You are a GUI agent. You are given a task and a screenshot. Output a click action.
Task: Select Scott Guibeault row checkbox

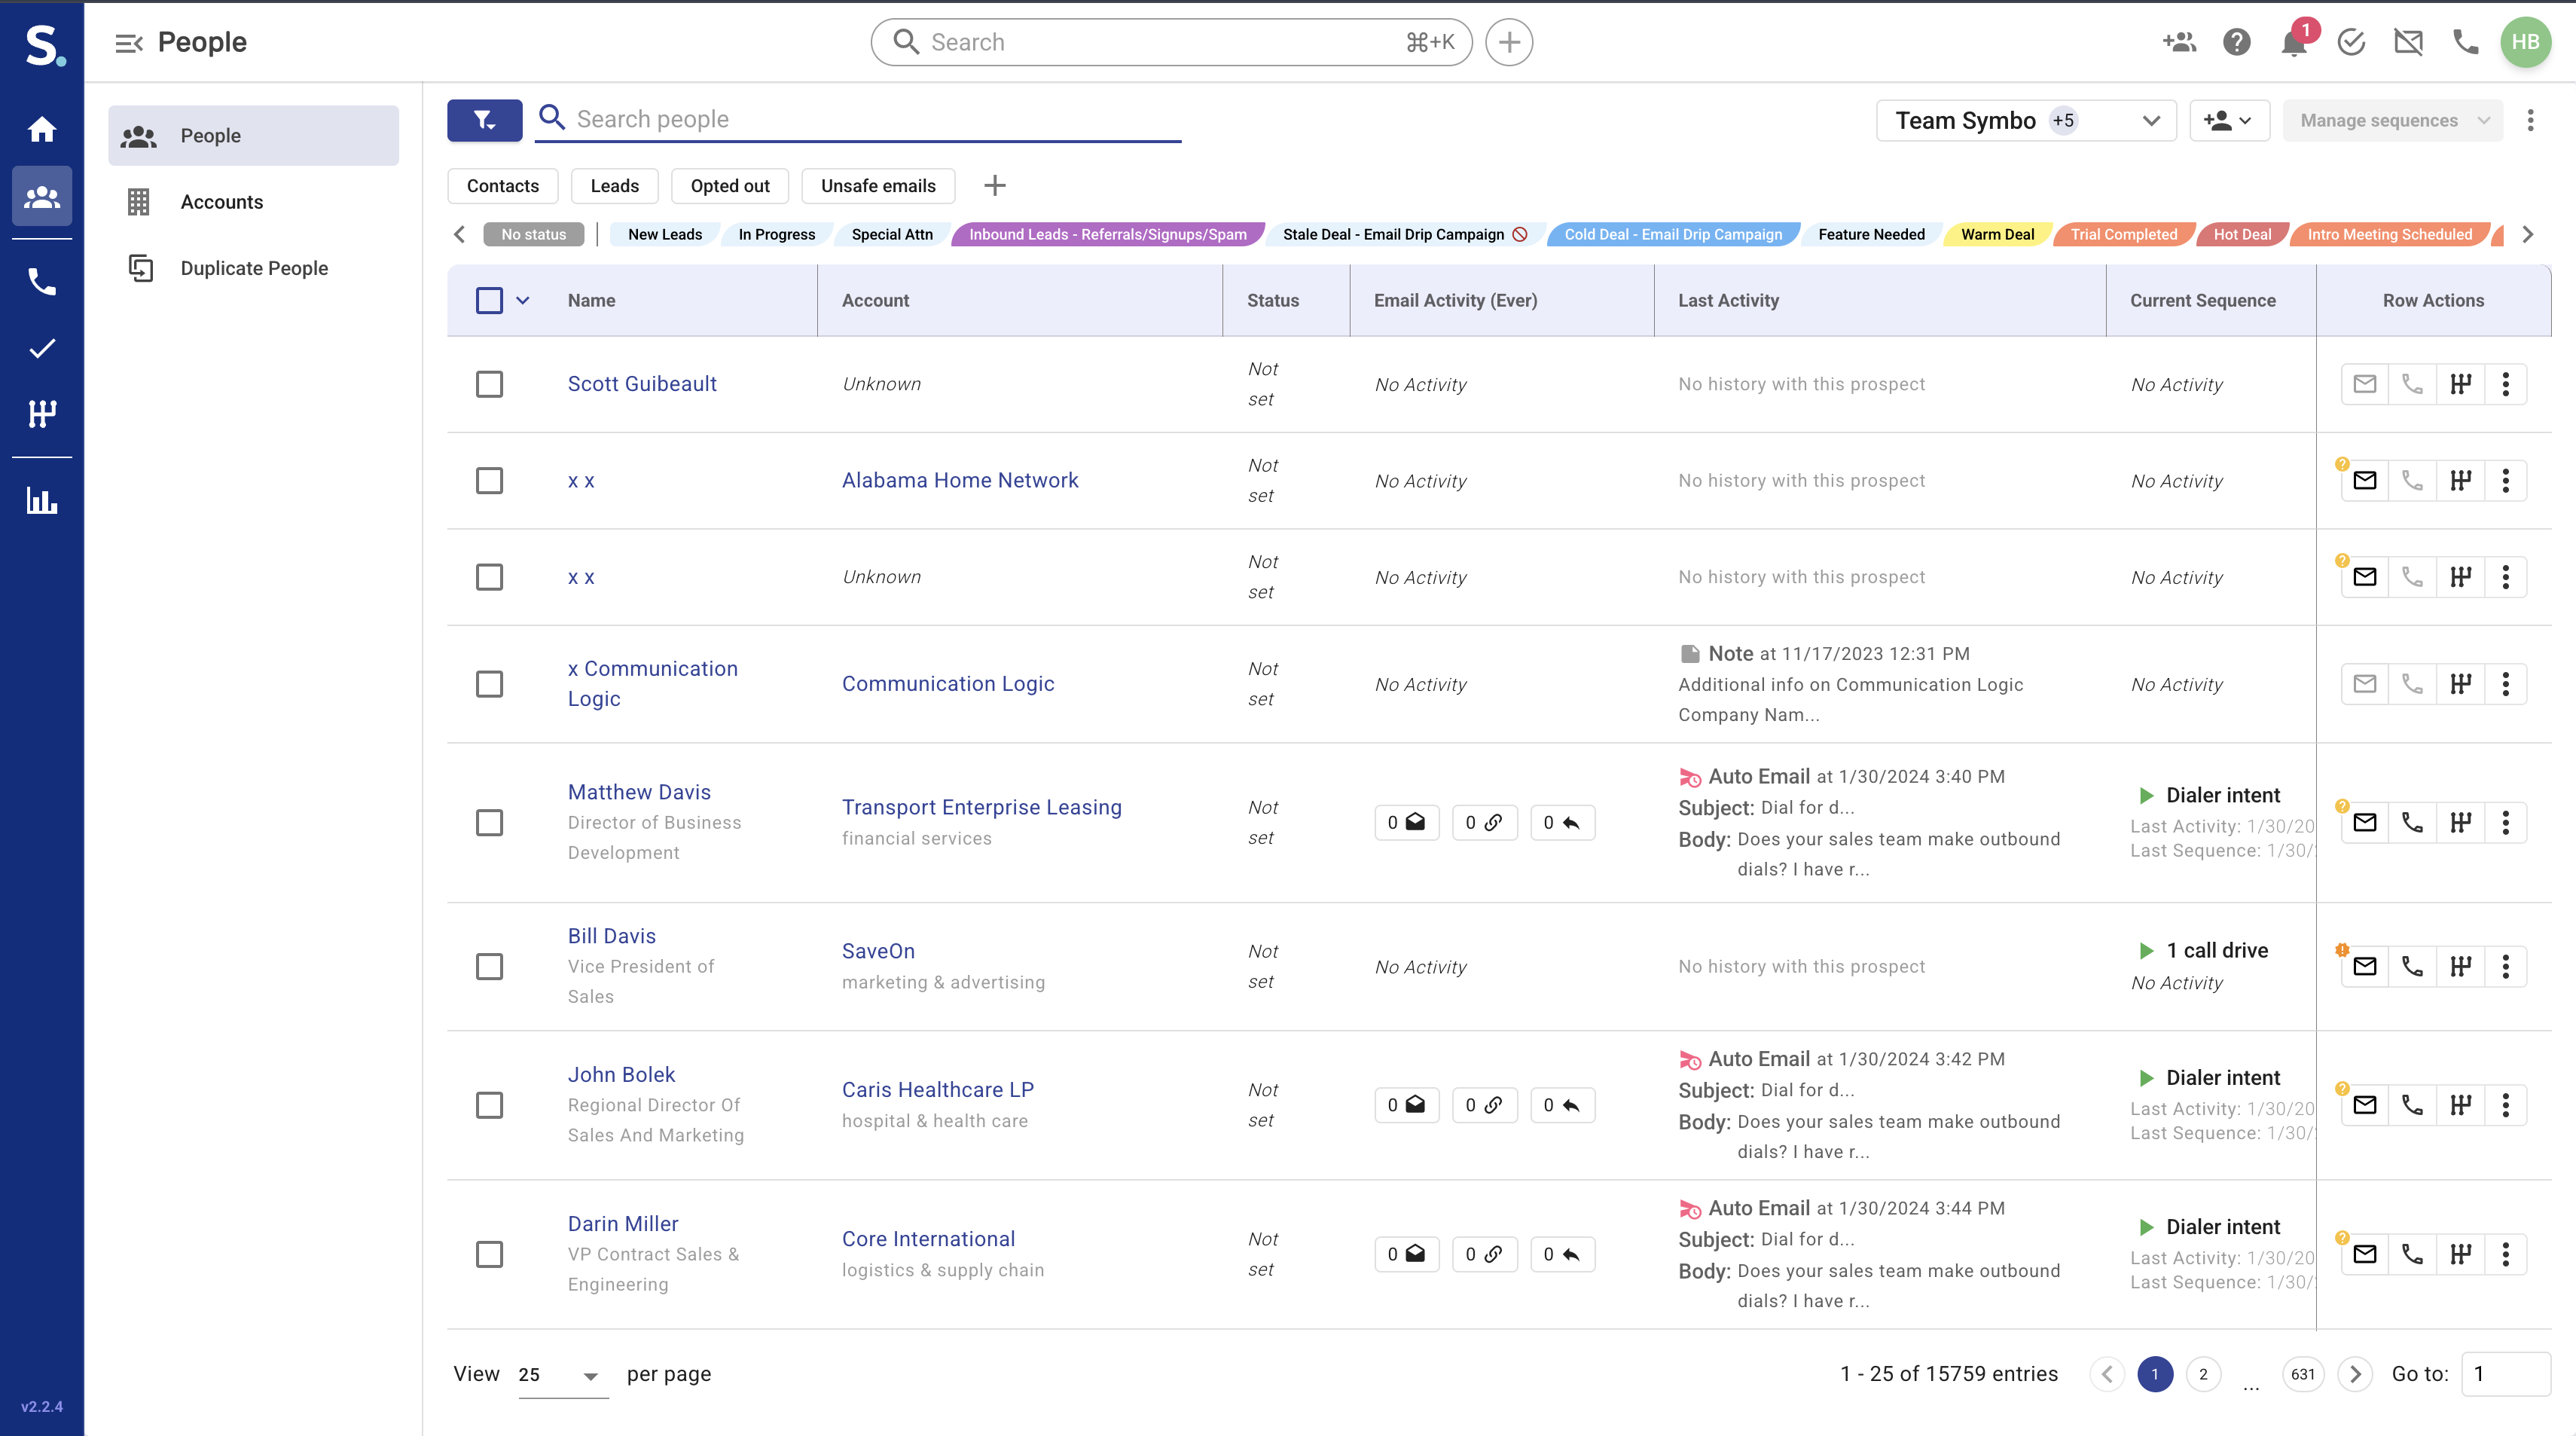pyautogui.click(x=489, y=384)
